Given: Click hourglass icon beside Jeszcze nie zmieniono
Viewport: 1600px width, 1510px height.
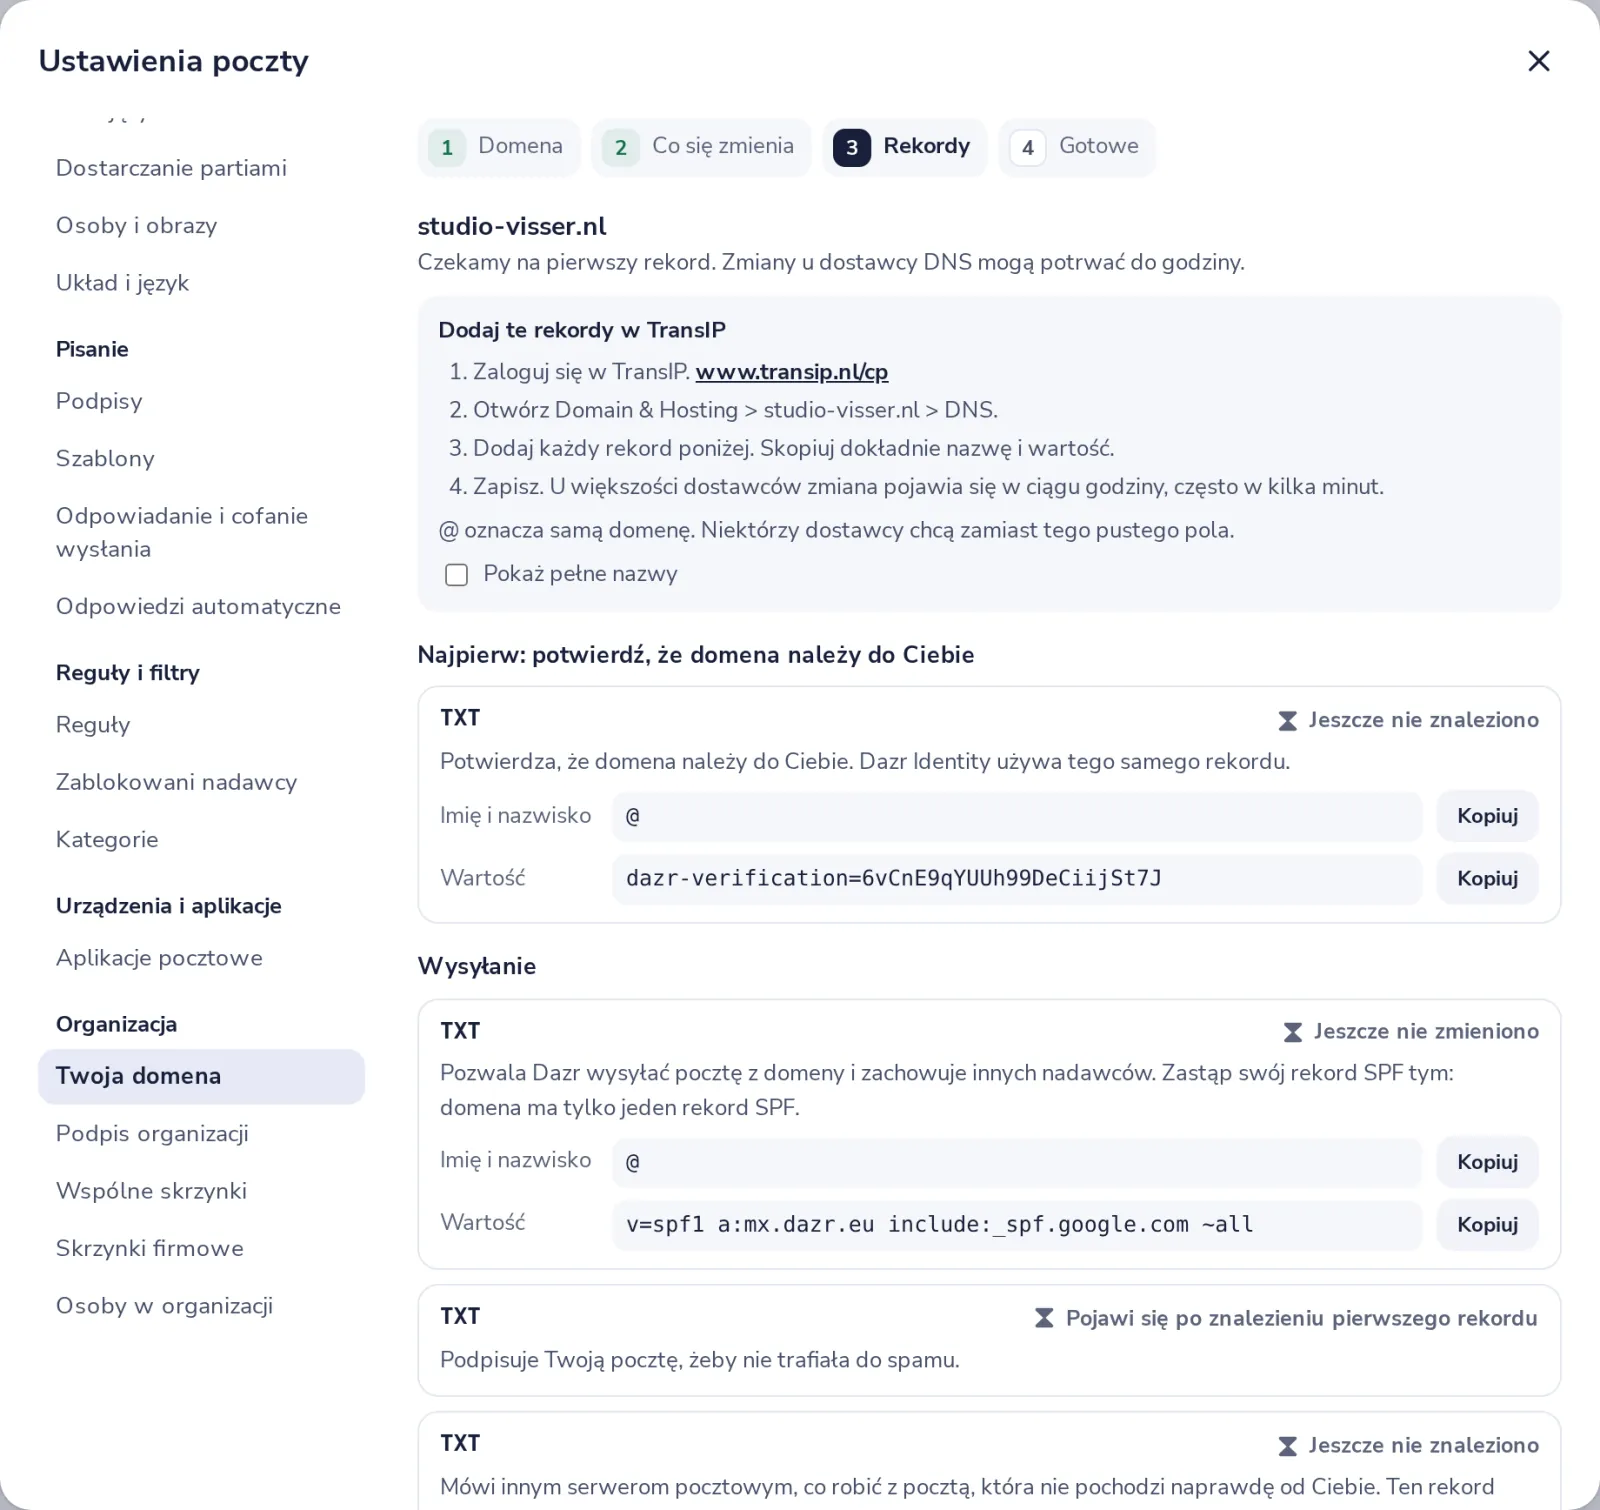Looking at the screenshot, I should (1293, 1032).
